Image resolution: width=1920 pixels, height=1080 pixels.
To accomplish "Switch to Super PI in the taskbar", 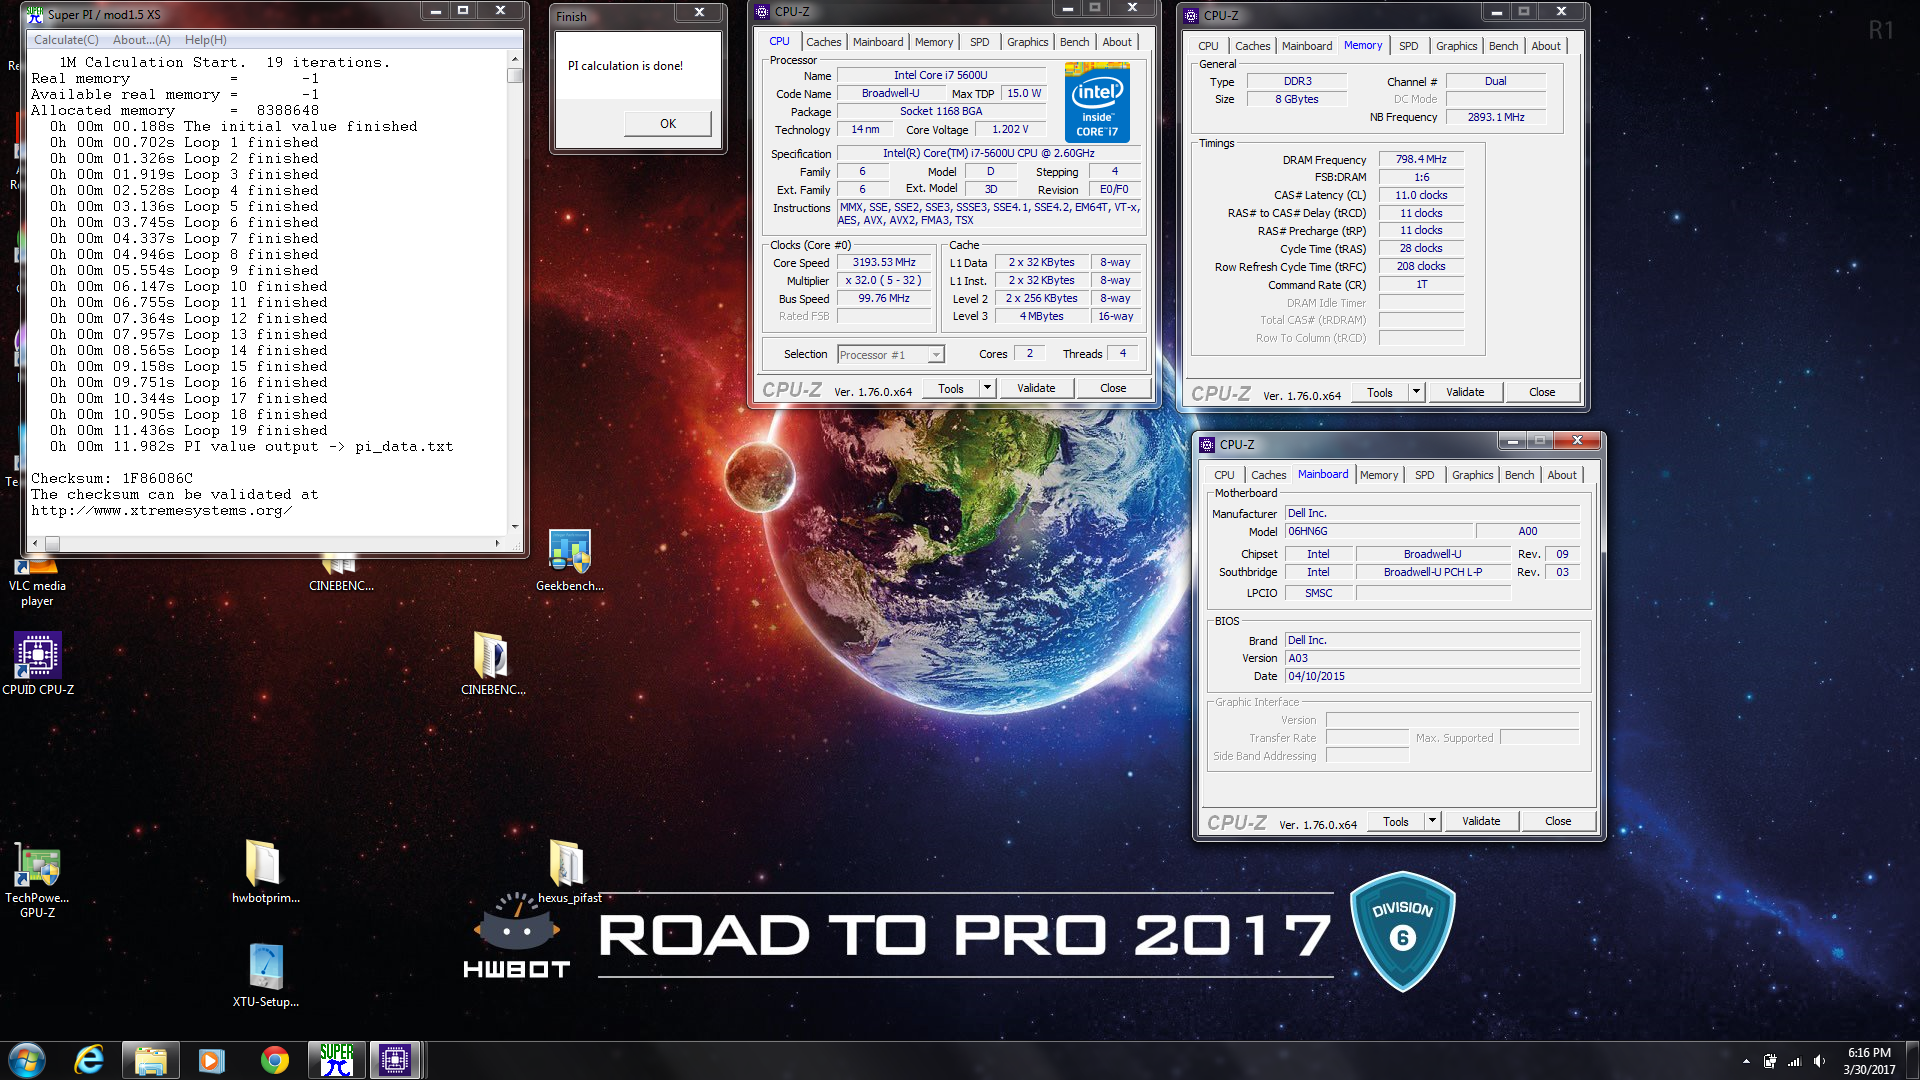I will tap(337, 1060).
